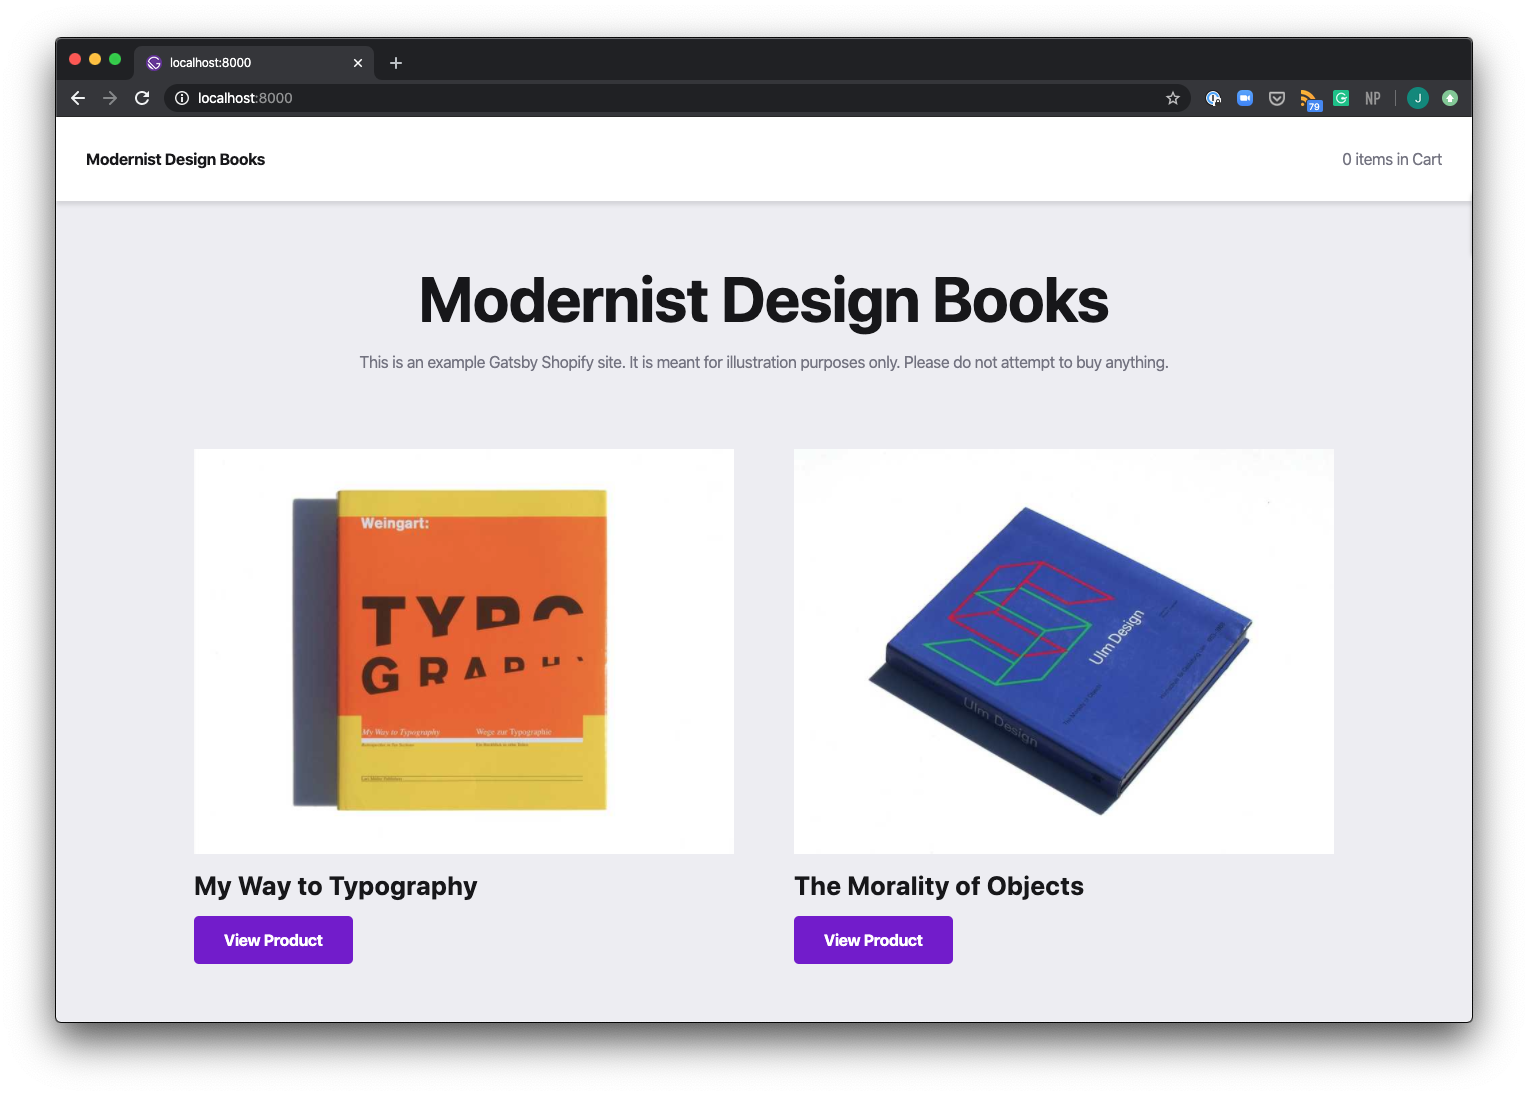The image size is (1528, 1096).
Task: Open the Grammarly extension
Action: coord(1341,98)
